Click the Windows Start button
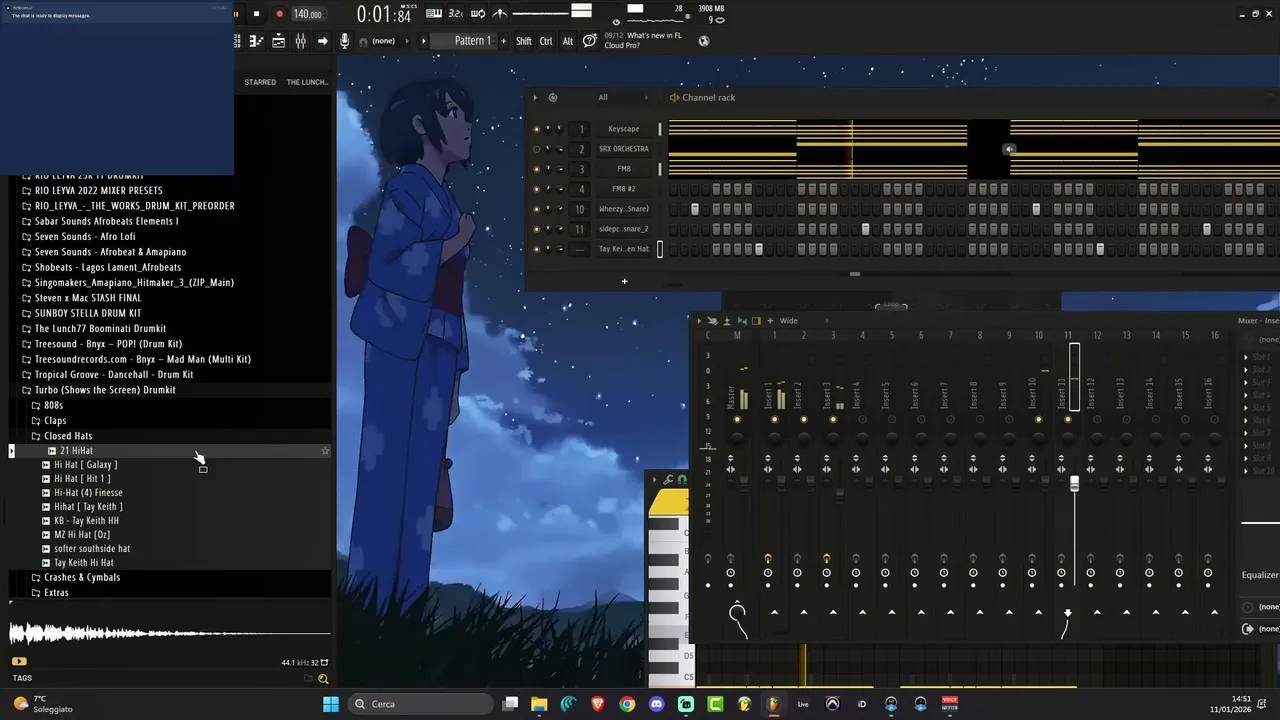The width and height of the screenshot is (1280, 720). coord(331,704)
